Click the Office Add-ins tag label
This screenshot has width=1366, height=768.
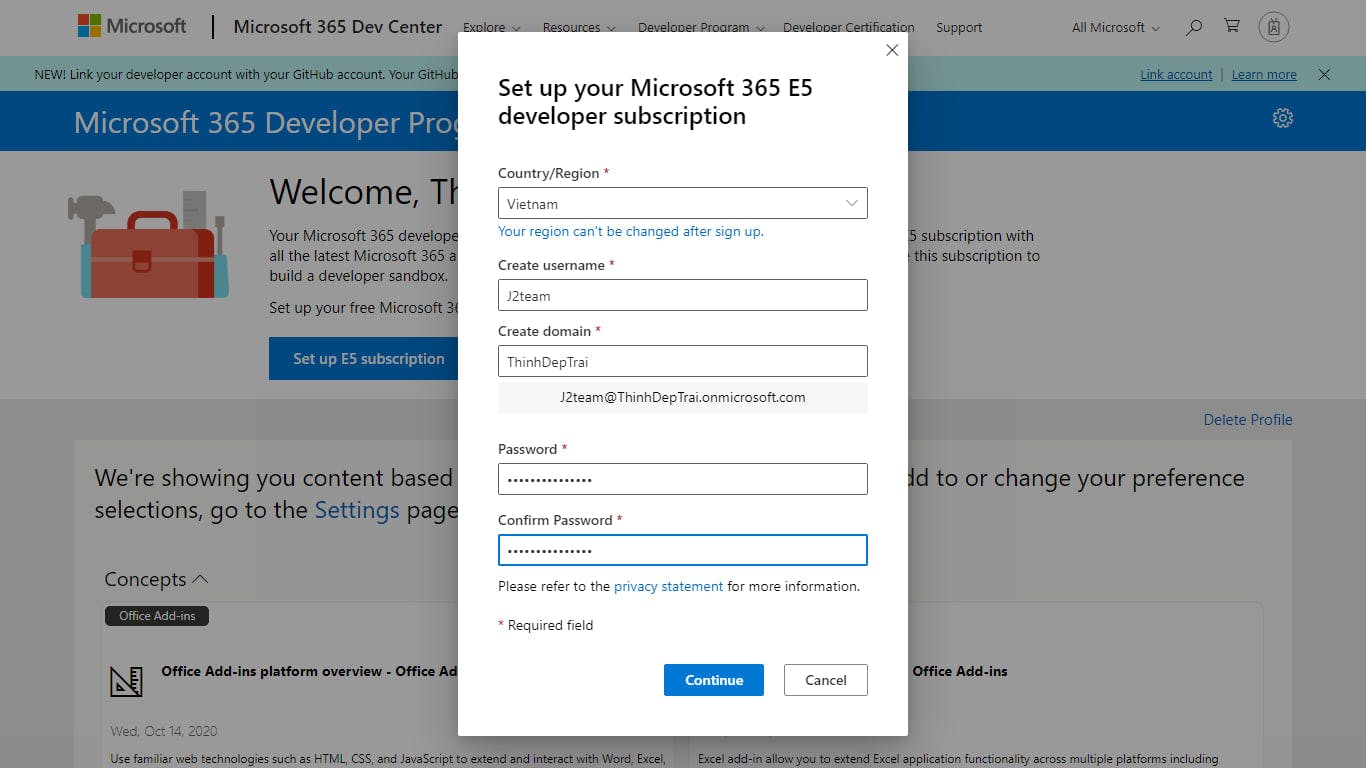click(x=157, y=616)
